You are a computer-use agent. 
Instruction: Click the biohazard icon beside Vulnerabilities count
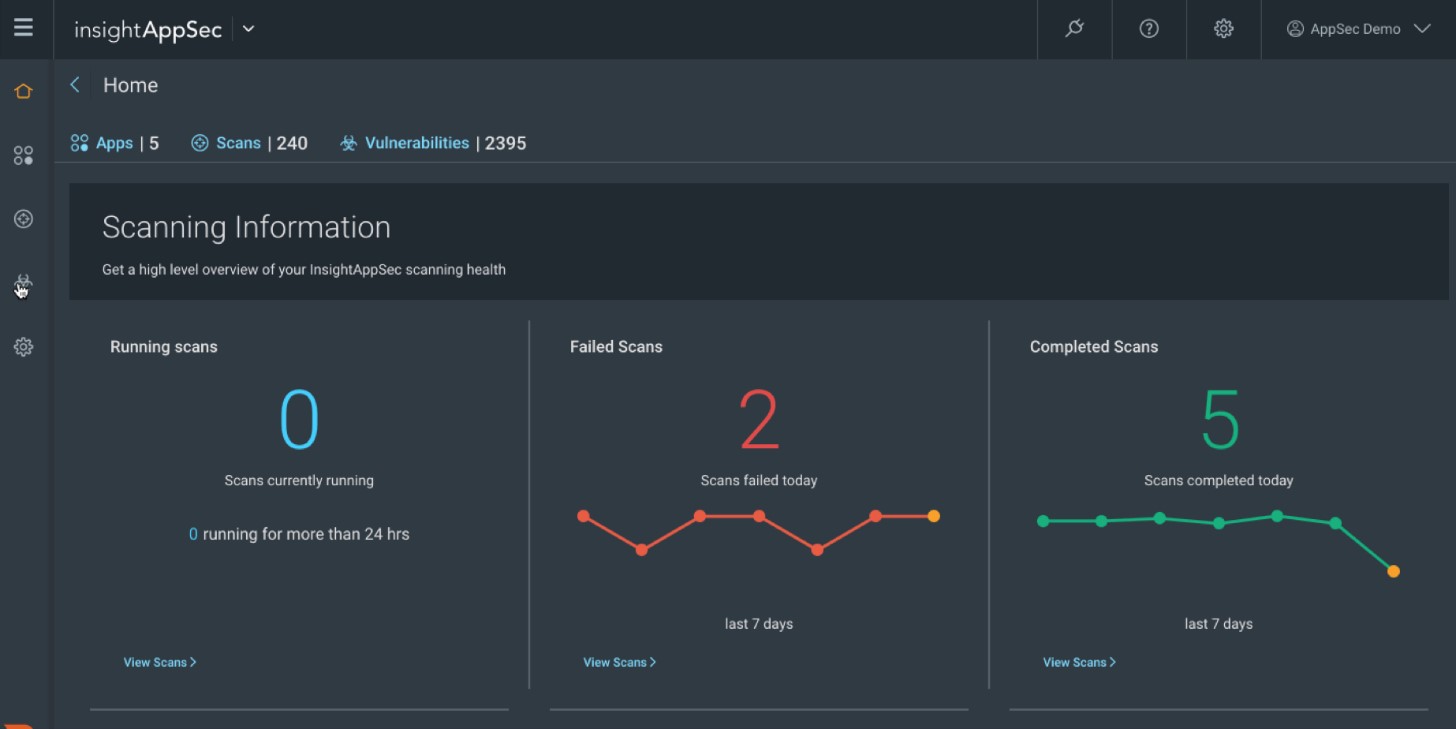[348, 142]
